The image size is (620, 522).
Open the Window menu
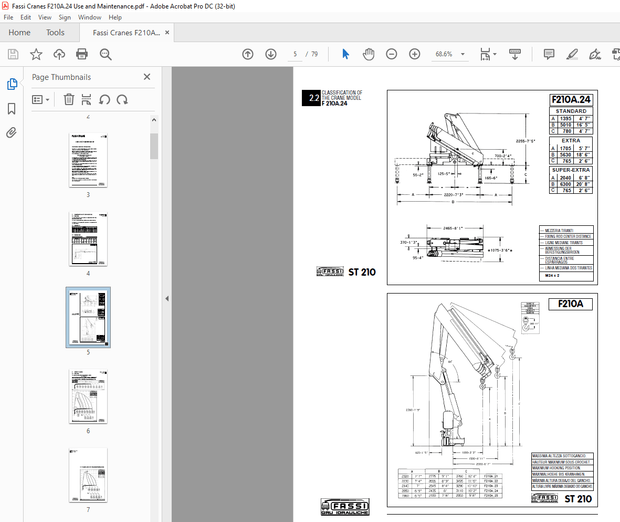(x=89, y=17)
